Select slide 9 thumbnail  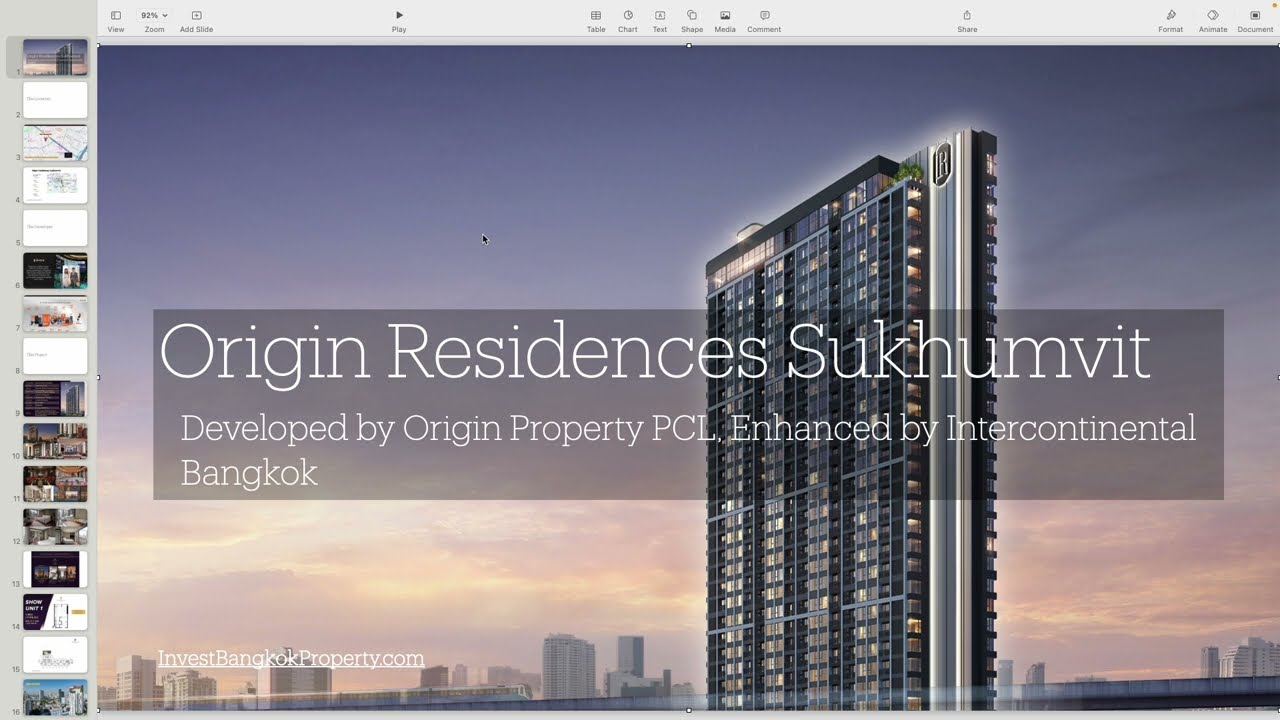point(55,399)
